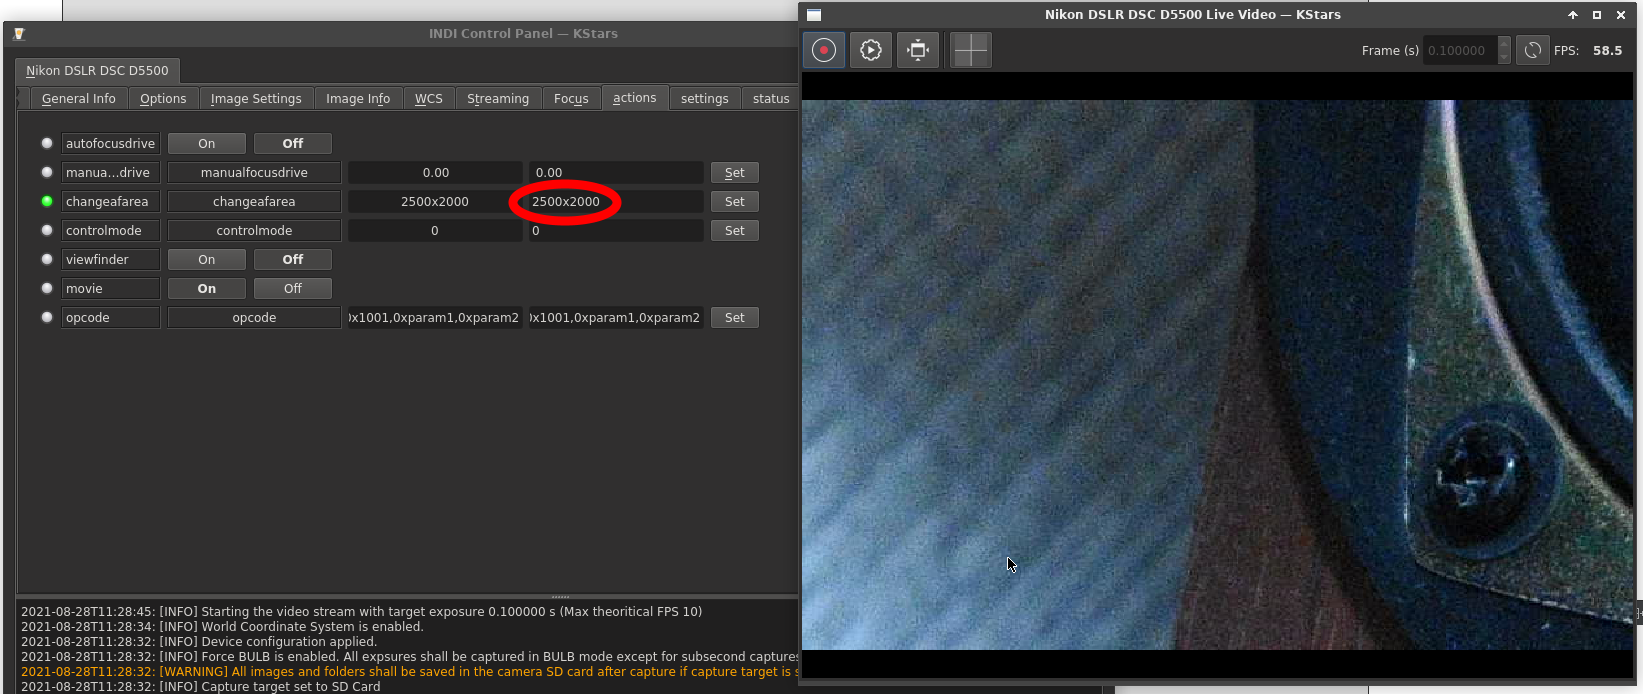
Task: Click the read-only controlmode 0 value
Action: [x=435, y=231]
